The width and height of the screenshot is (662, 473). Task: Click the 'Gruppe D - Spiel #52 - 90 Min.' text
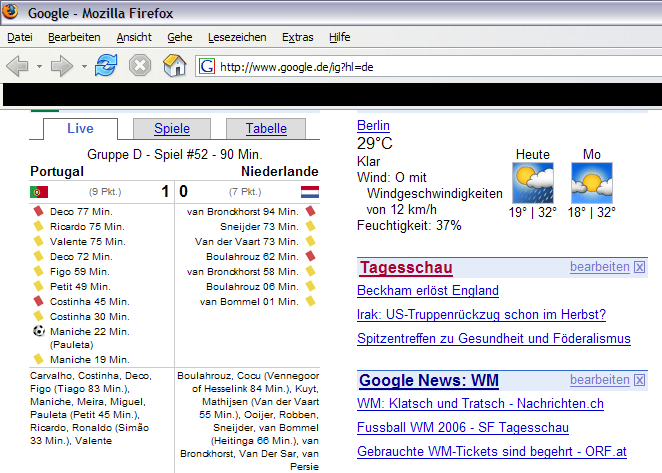point(175,154)
